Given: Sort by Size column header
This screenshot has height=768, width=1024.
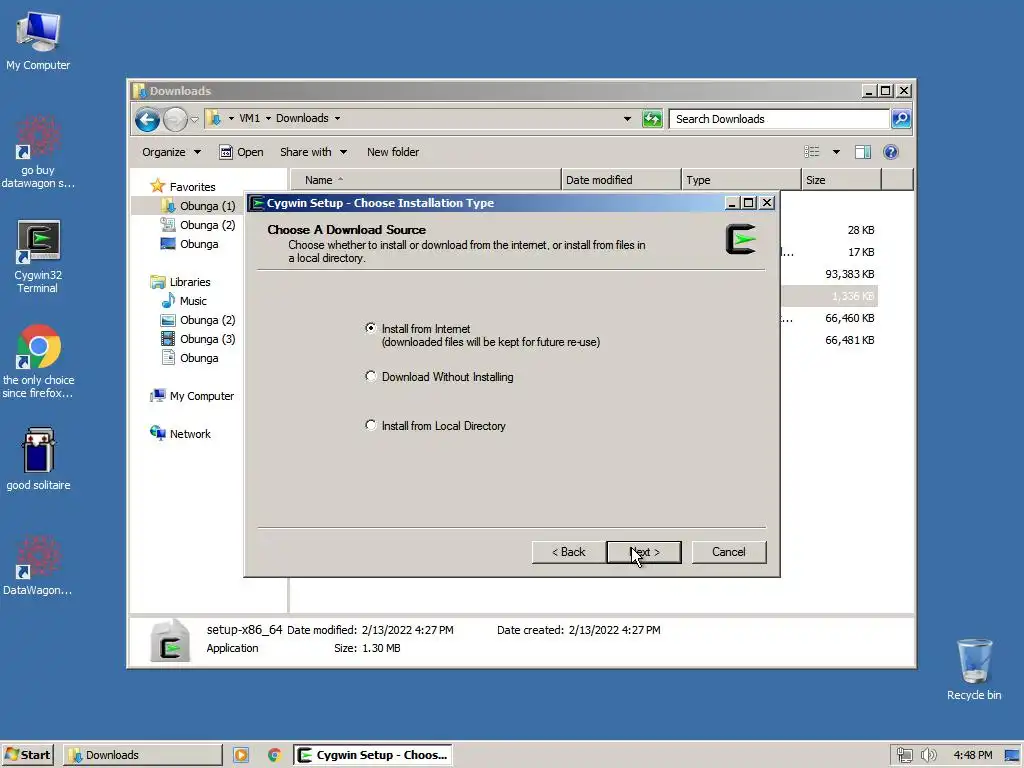Looking at the screenshot, I should (x=841, y=180).
